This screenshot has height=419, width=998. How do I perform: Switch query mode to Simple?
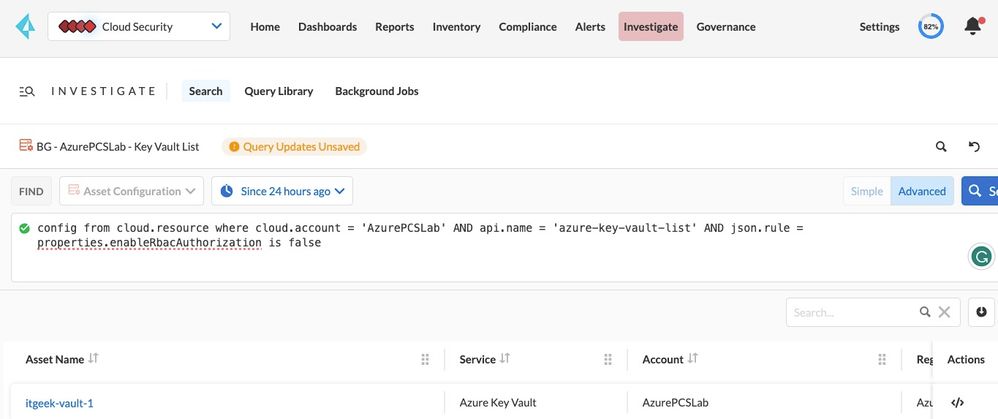coord(866,191)
